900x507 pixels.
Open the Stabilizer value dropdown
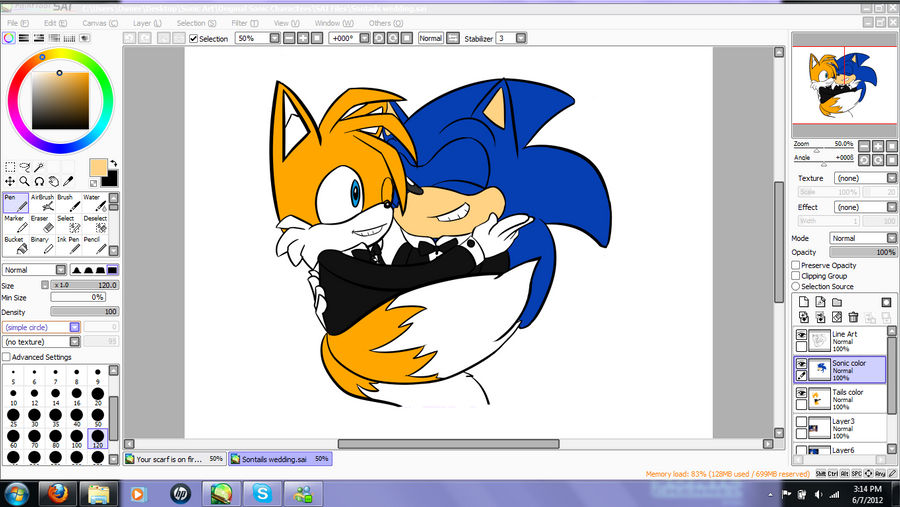[x=521, y=38]
